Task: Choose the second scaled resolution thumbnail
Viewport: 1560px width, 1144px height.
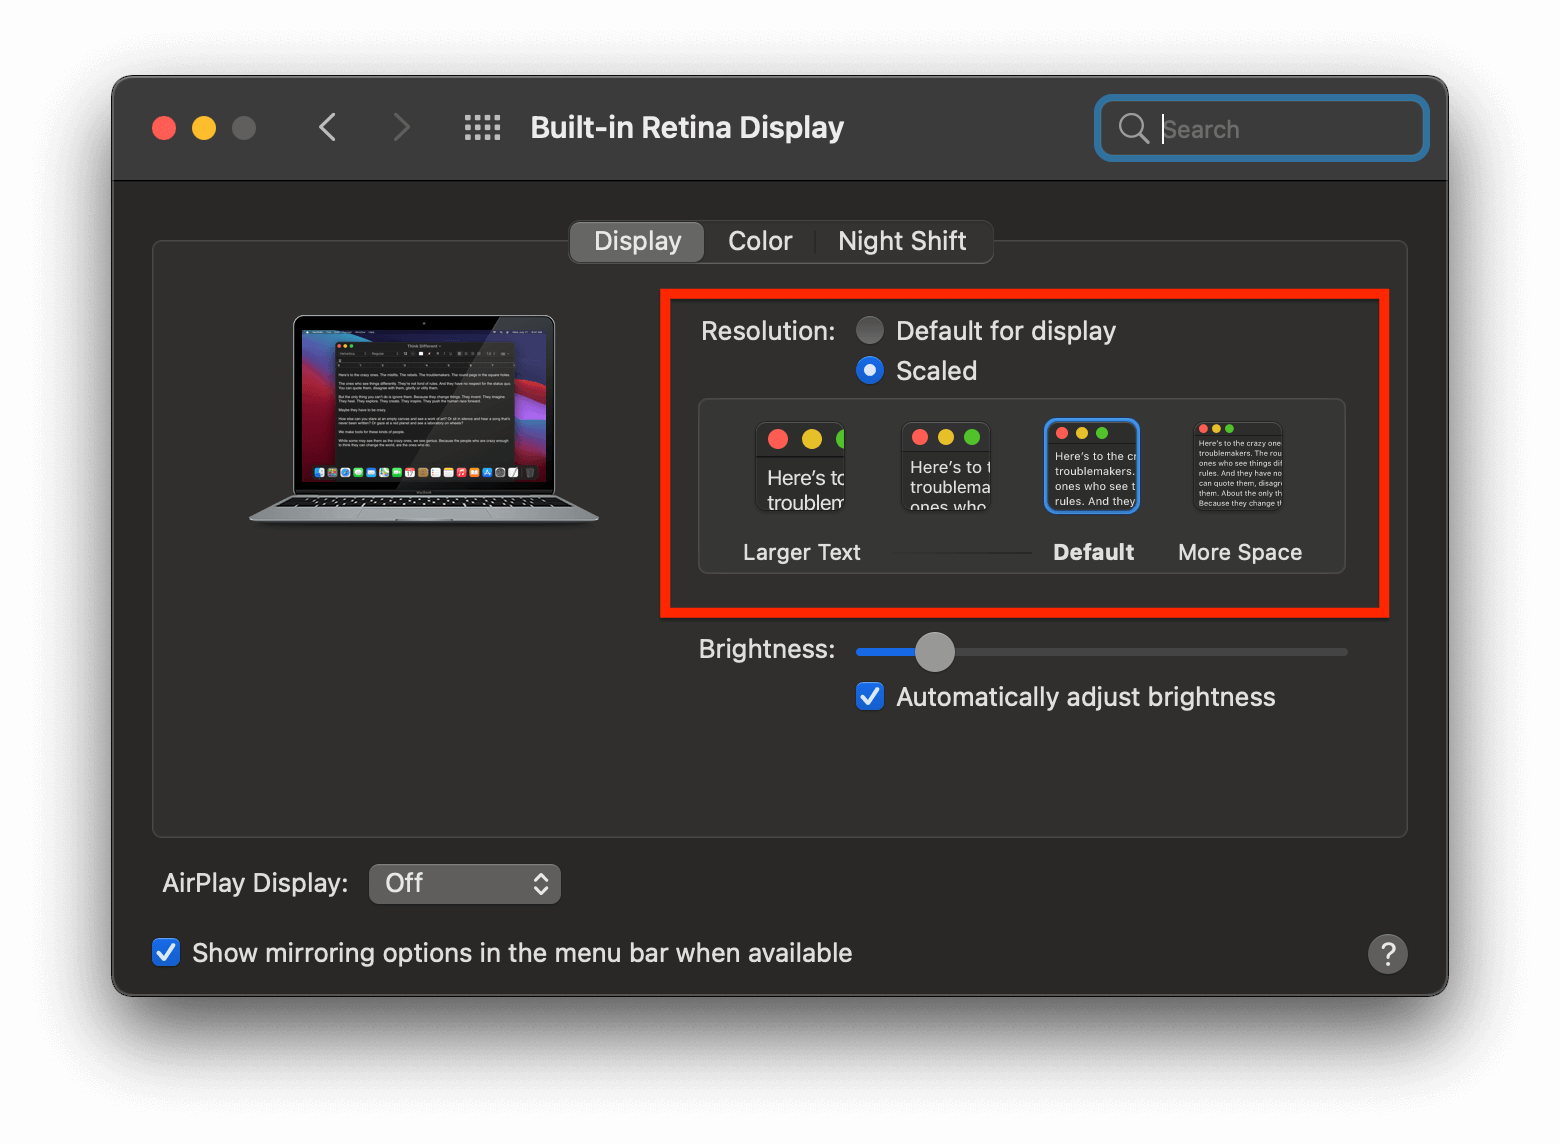Action: click(945, 466)
